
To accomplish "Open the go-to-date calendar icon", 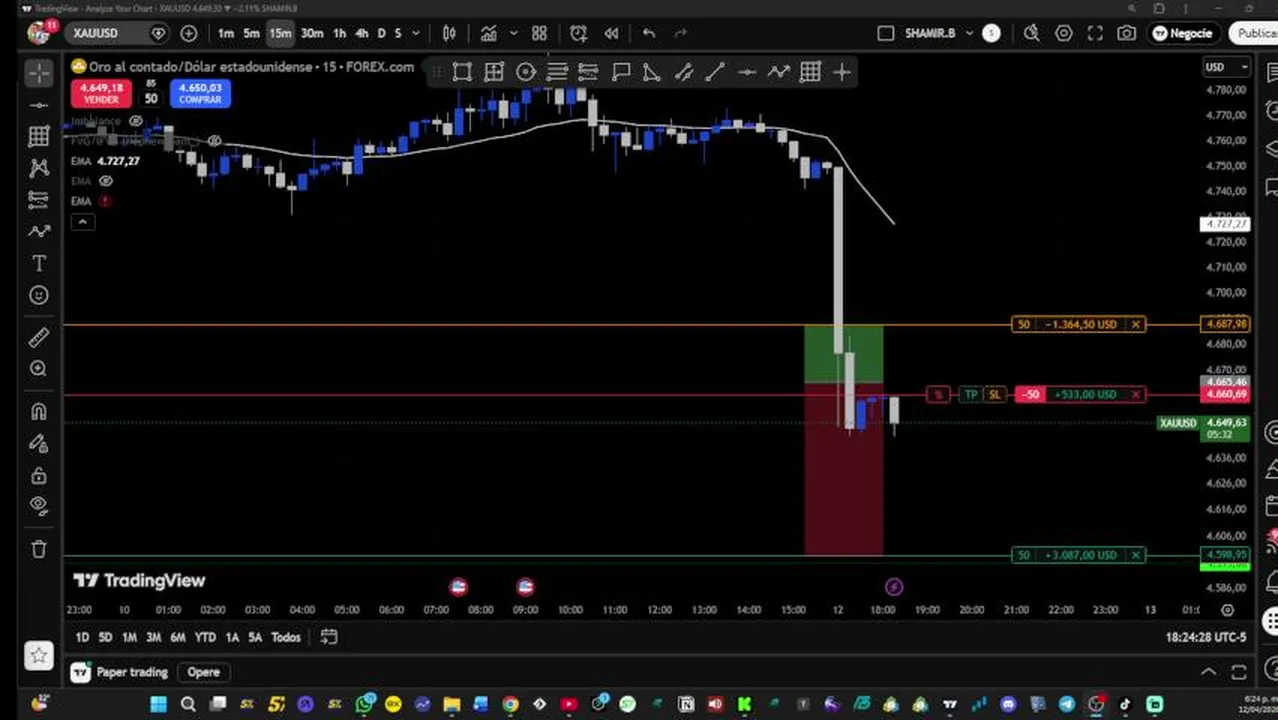I will (329, 637).
